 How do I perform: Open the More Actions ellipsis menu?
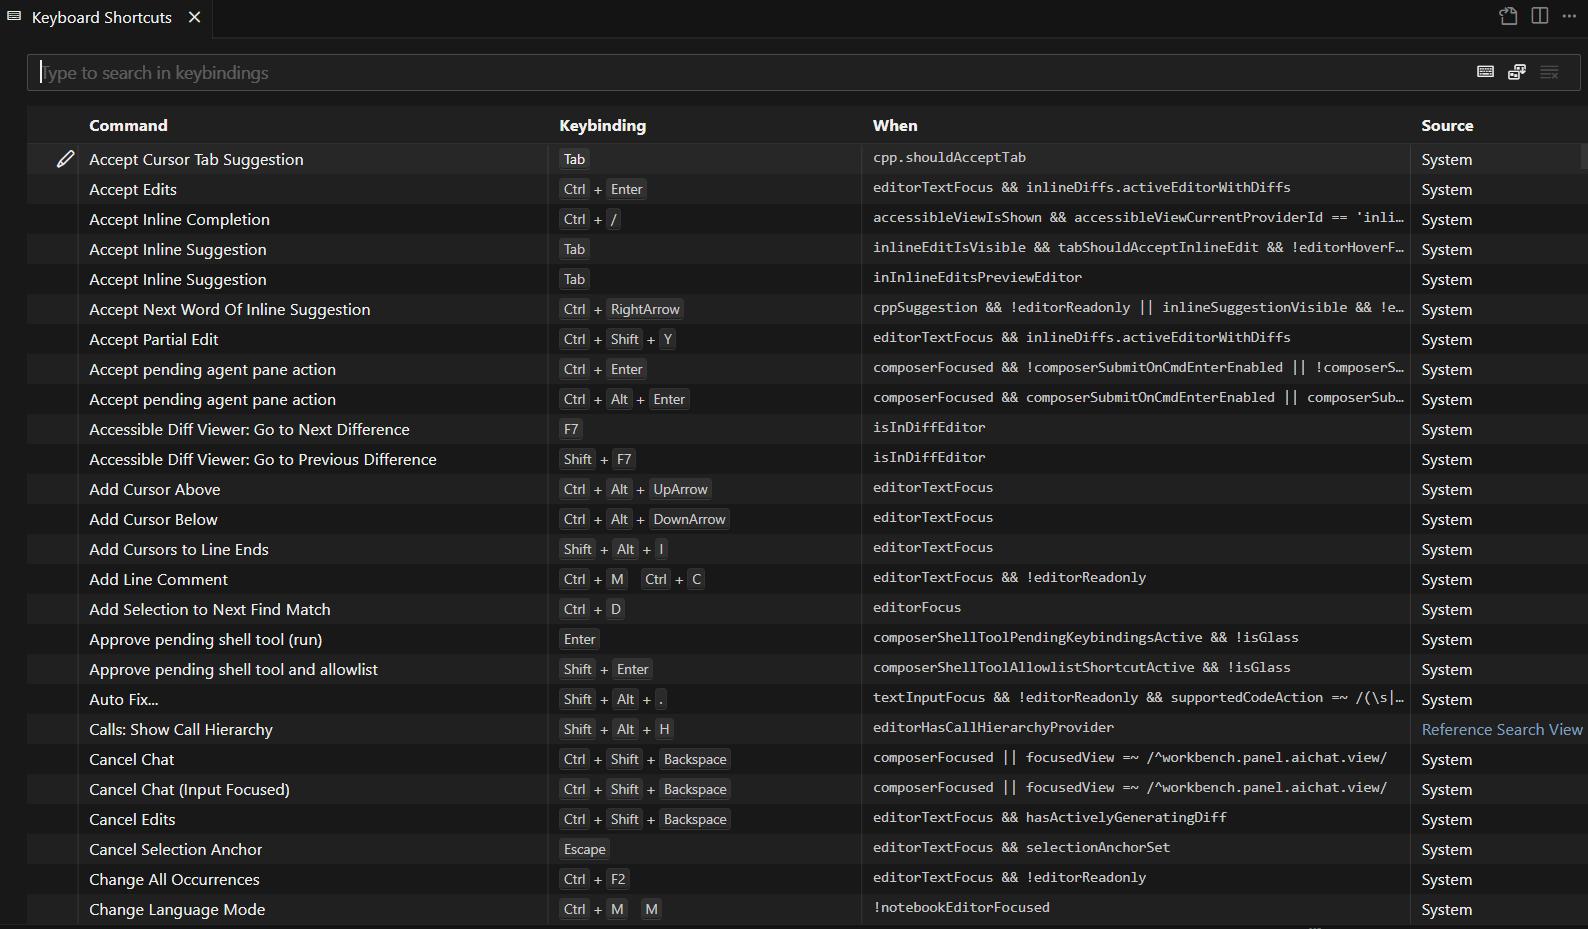(1570, 16)
